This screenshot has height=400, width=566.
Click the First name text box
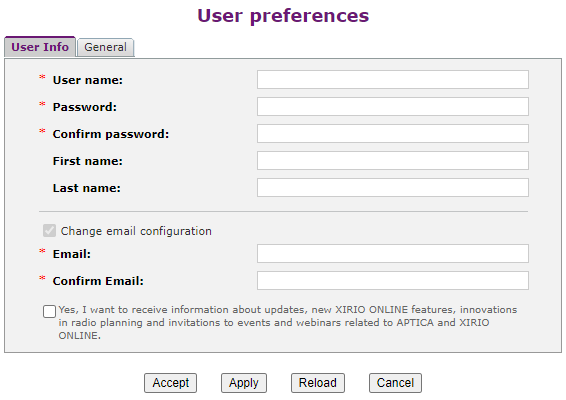click(x=393, y=161)
